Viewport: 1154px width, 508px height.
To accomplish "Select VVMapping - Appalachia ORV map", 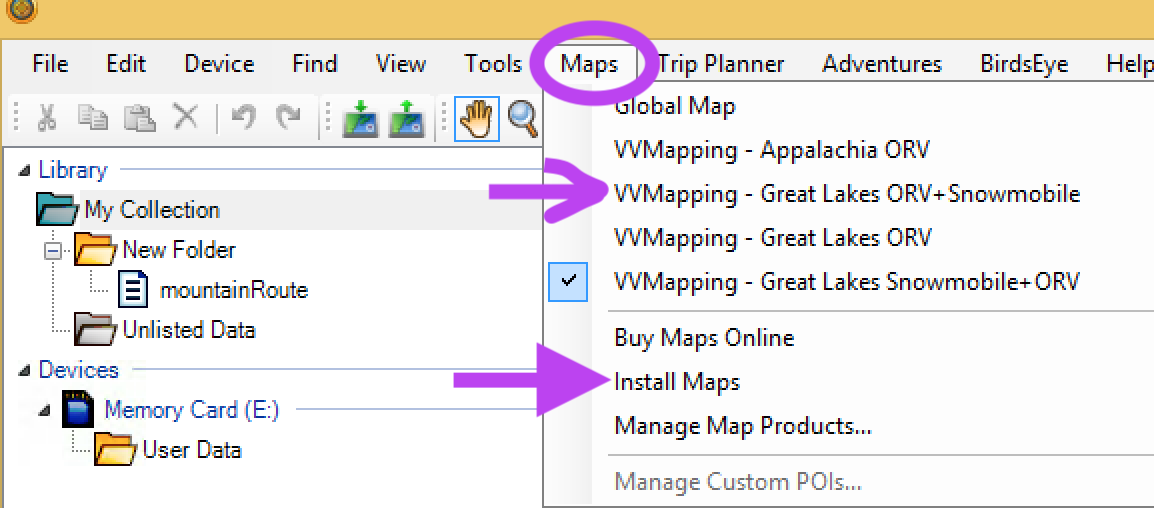I will coord(772,150).
